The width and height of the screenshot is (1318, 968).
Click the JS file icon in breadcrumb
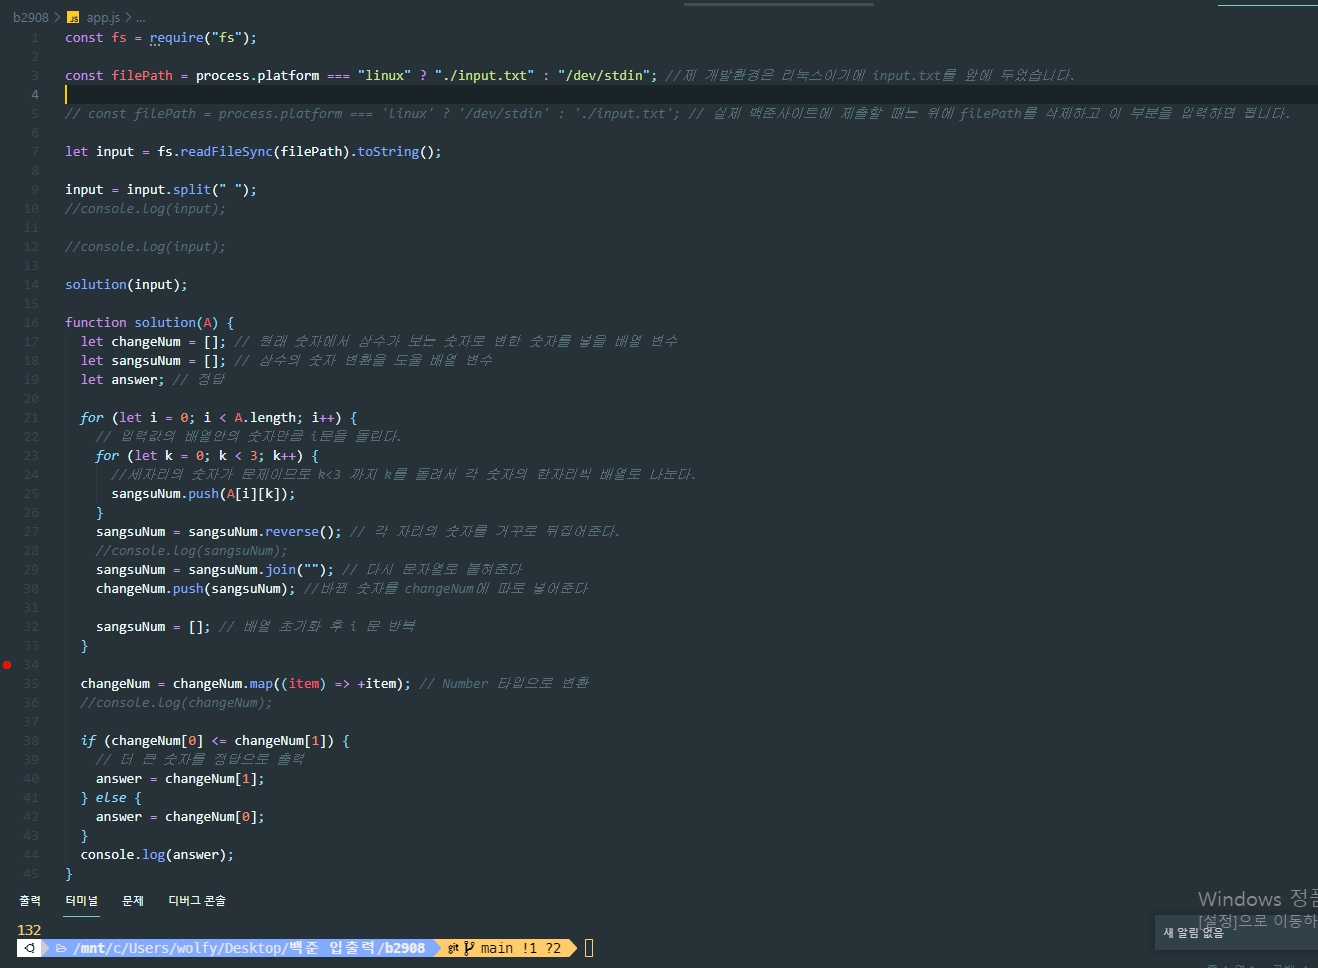73,18
